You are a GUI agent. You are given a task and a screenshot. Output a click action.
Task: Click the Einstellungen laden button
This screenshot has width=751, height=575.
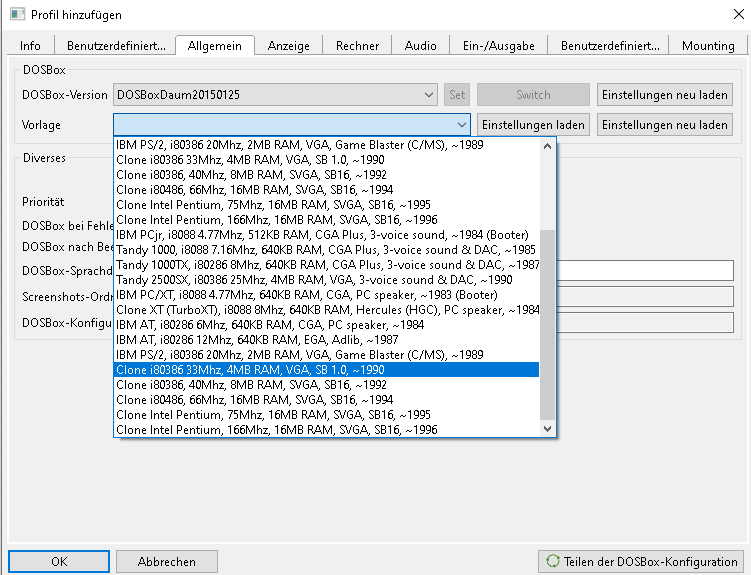533,125
